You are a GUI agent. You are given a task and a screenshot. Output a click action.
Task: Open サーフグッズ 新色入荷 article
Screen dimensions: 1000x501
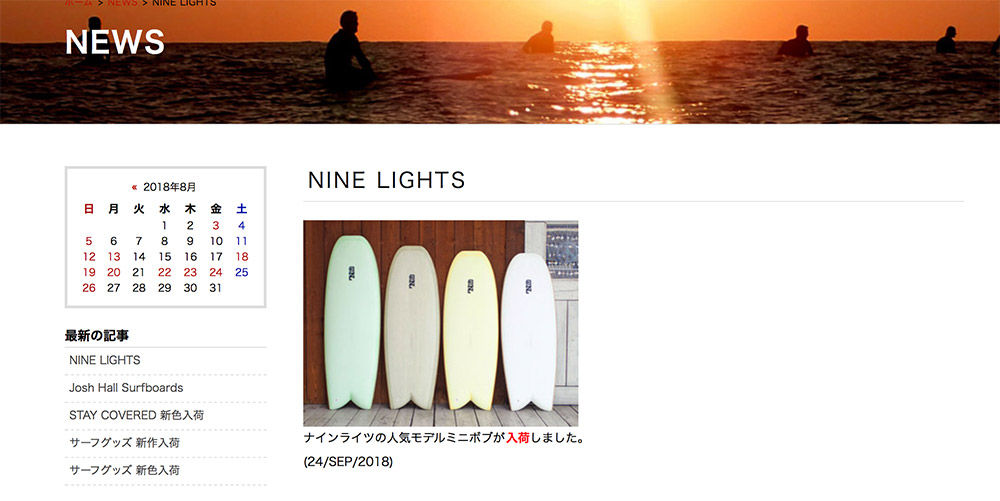click(124, 470)
